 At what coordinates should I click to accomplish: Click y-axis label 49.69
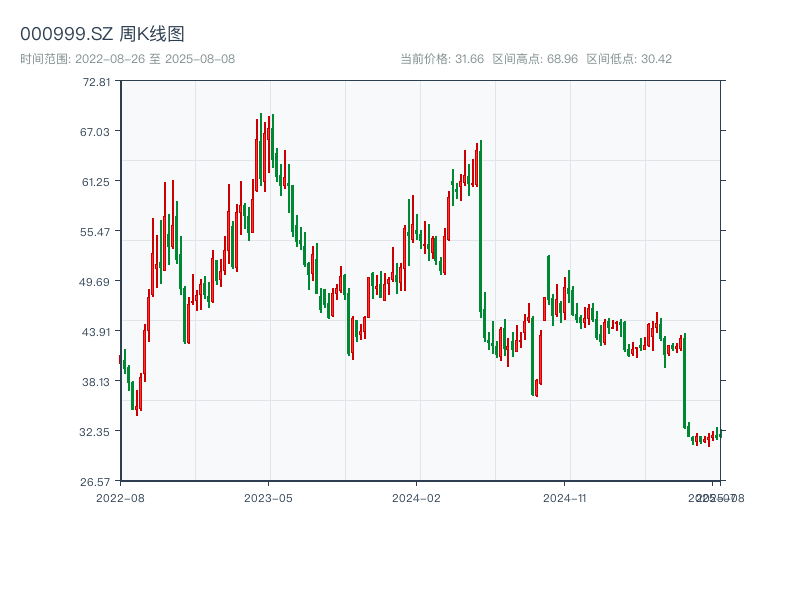(x=94, y=282)
